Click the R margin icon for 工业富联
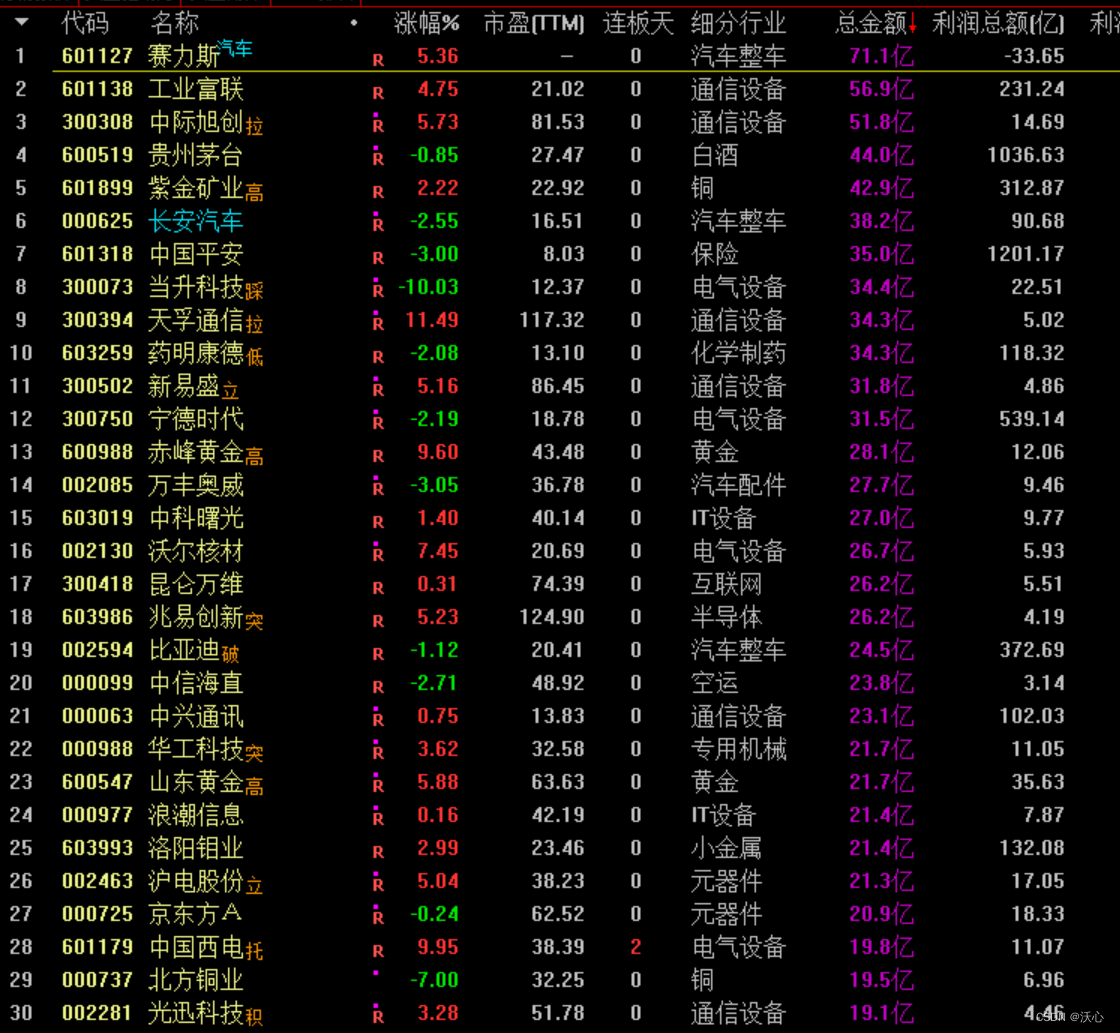1120x1033 pixels. click(x=378, y=94)
